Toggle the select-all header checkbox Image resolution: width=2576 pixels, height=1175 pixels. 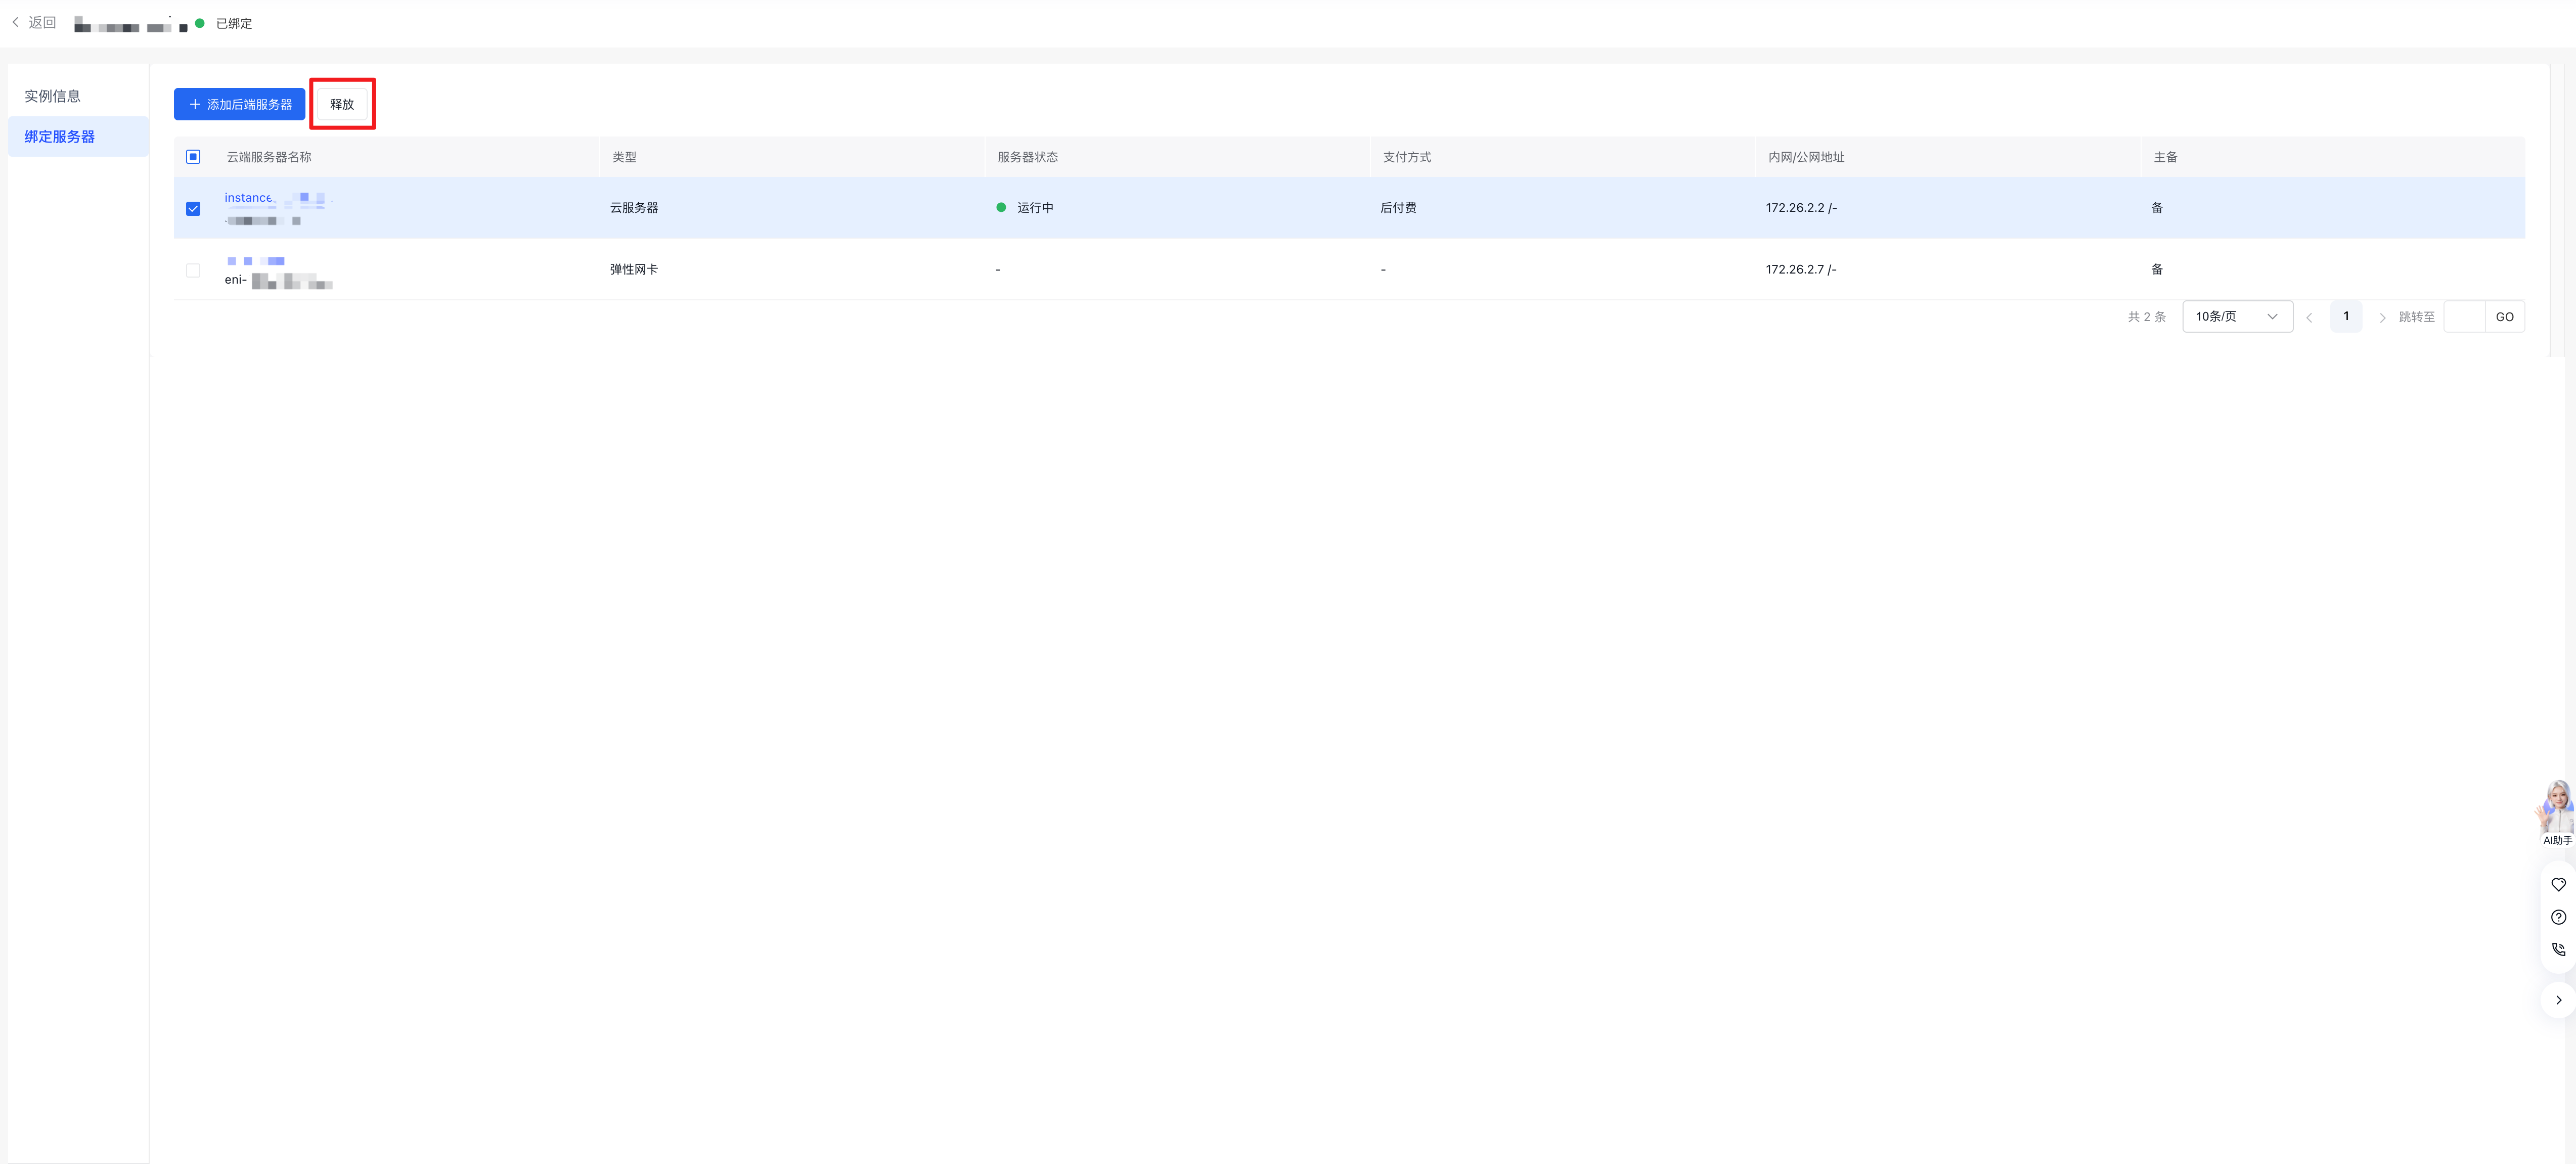pyautogui.click(x=193, y=157)
